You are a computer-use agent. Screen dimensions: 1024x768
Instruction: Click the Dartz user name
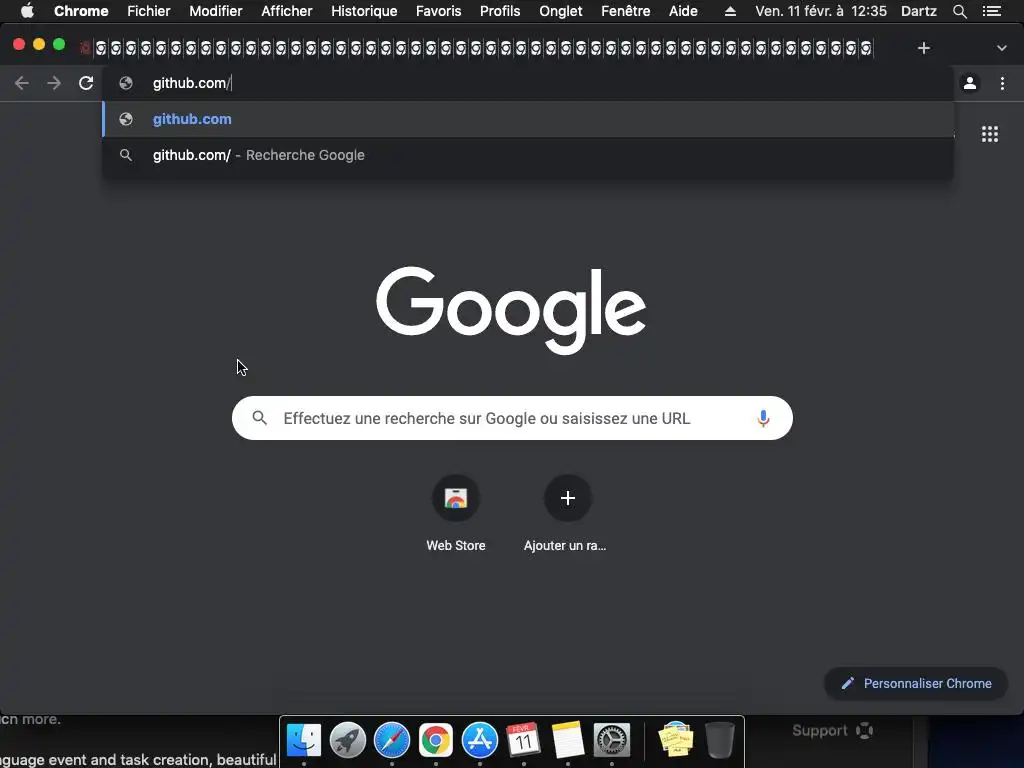(x=918, y=11)
